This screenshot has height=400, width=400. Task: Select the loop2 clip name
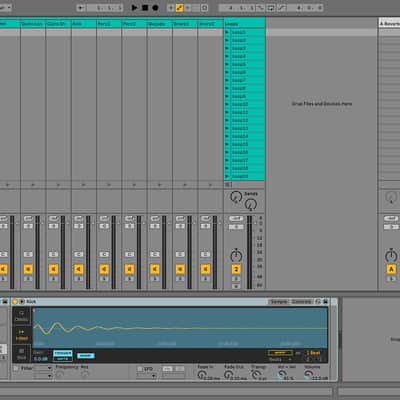click(239, 40)
